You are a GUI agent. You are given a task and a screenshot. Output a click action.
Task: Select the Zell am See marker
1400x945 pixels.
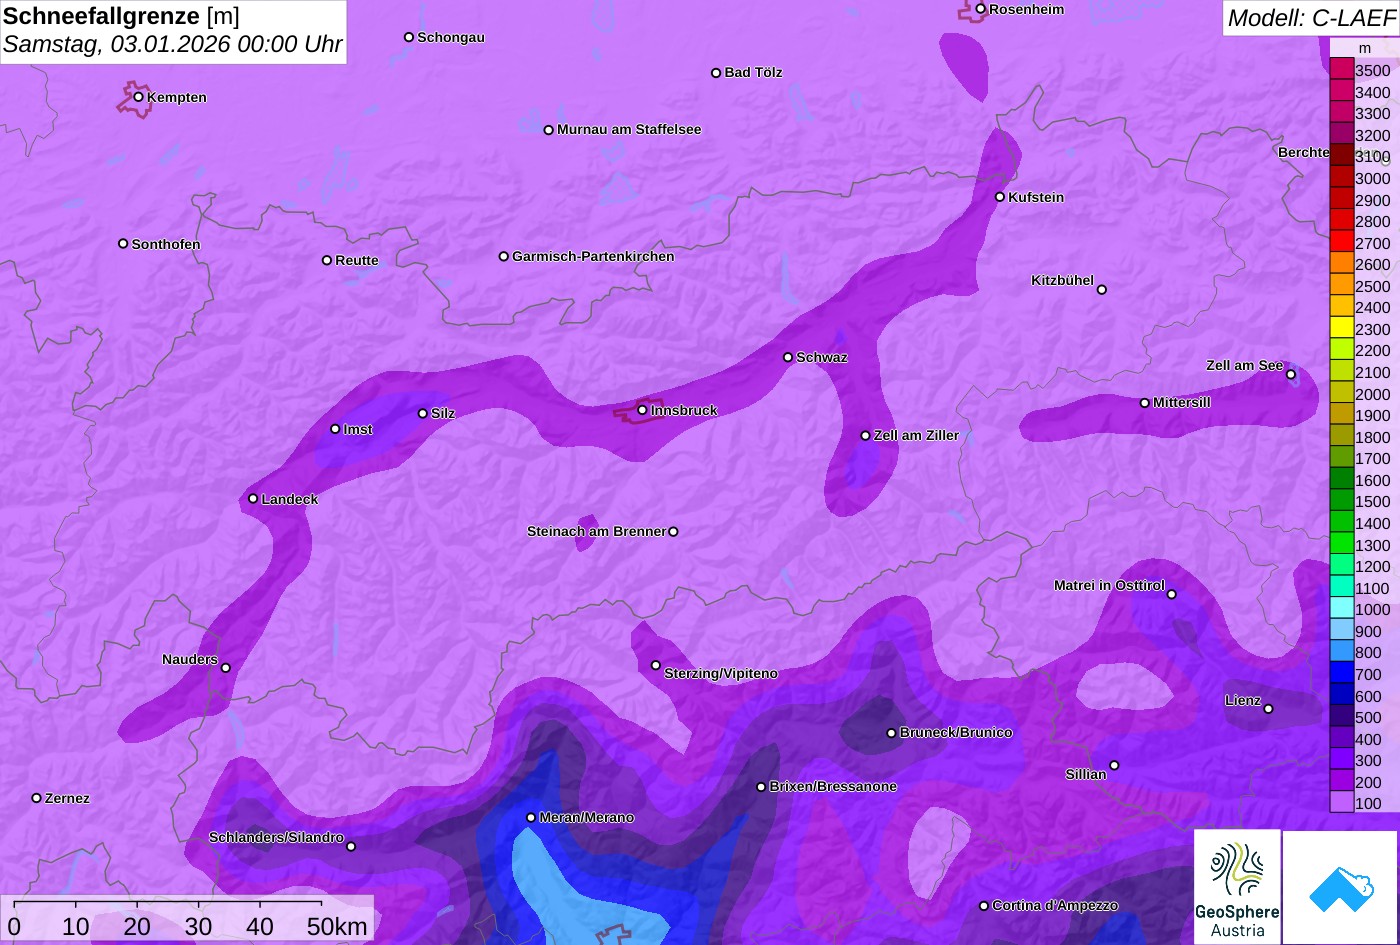(1290, 375)
